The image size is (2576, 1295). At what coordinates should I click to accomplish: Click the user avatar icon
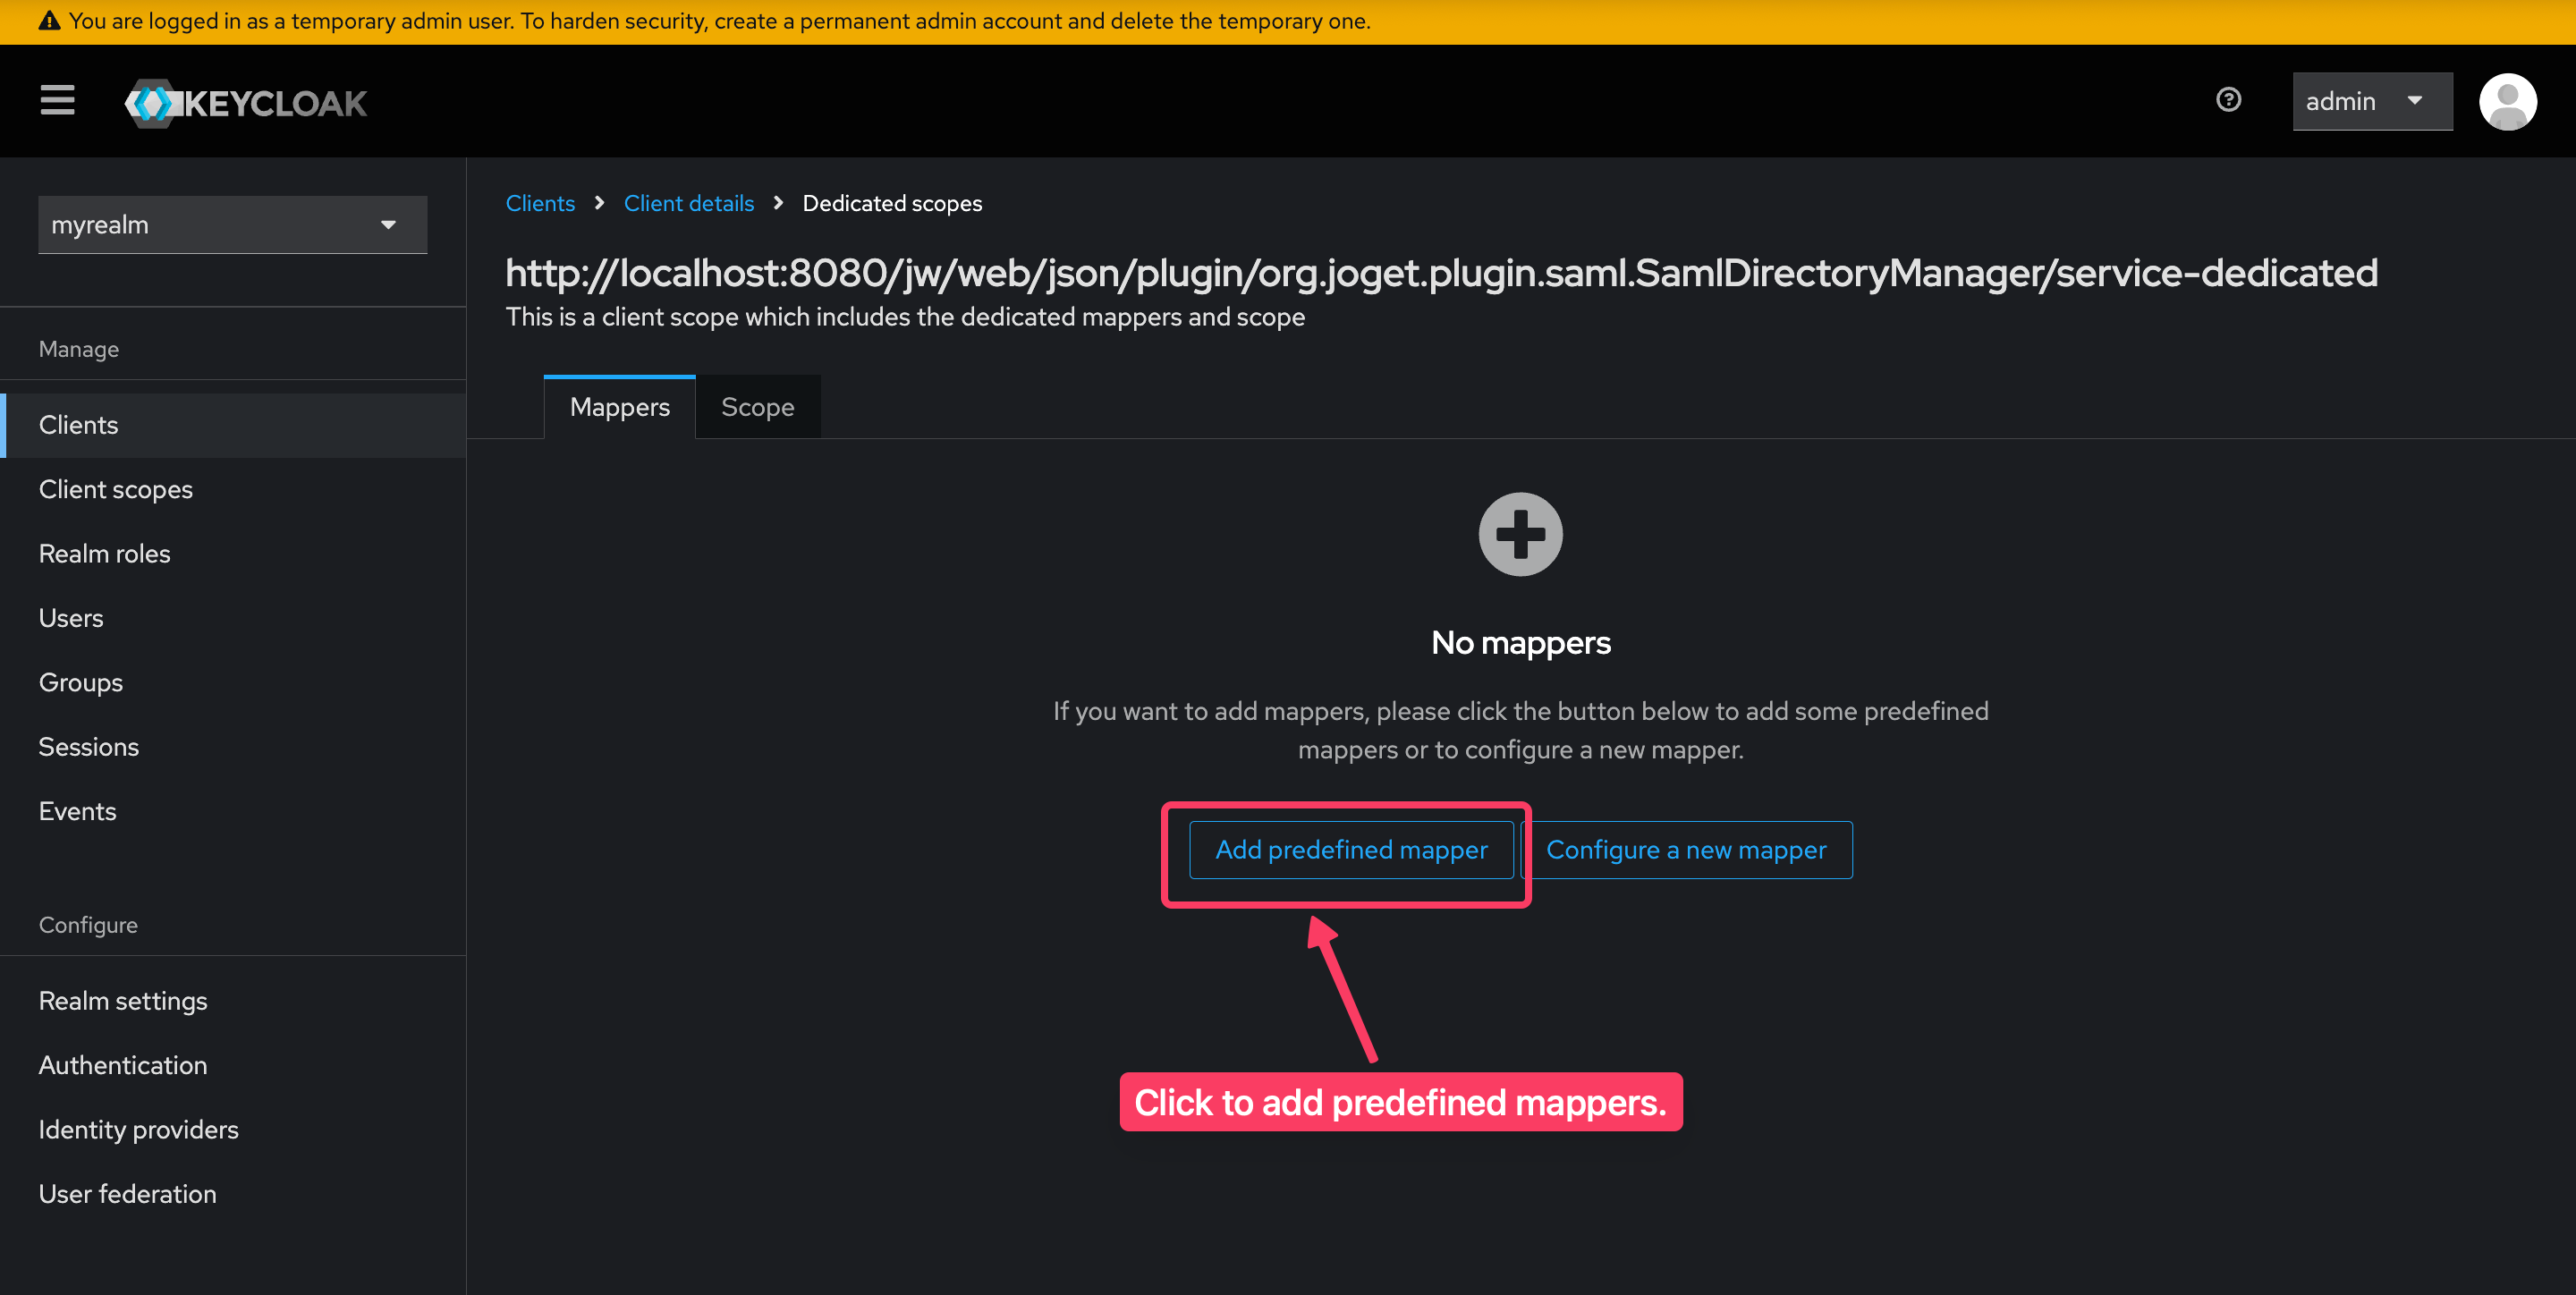[2507, 102]
